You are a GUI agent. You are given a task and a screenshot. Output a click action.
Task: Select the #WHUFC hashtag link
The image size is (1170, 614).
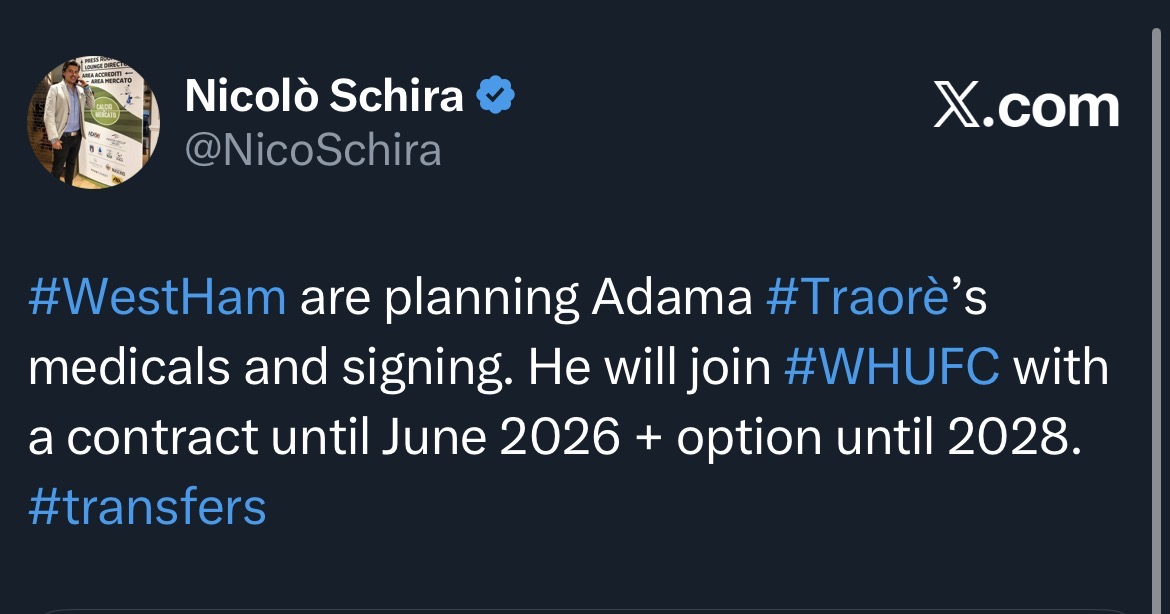[892, 368]
